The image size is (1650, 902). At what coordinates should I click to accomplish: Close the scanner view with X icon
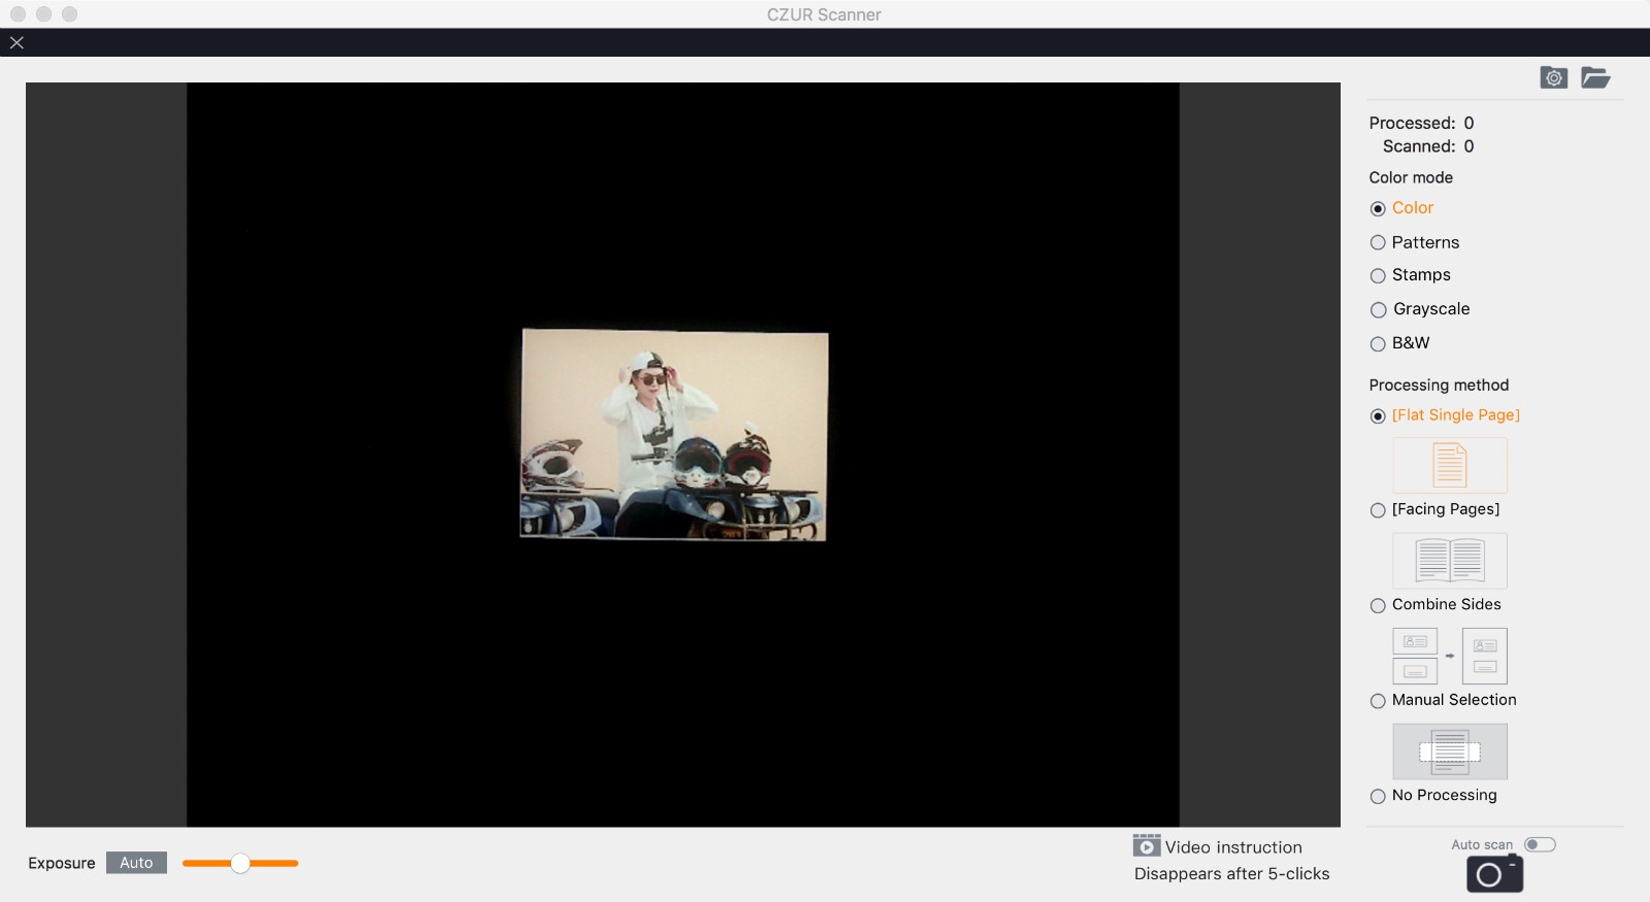[x=17, y=43]
